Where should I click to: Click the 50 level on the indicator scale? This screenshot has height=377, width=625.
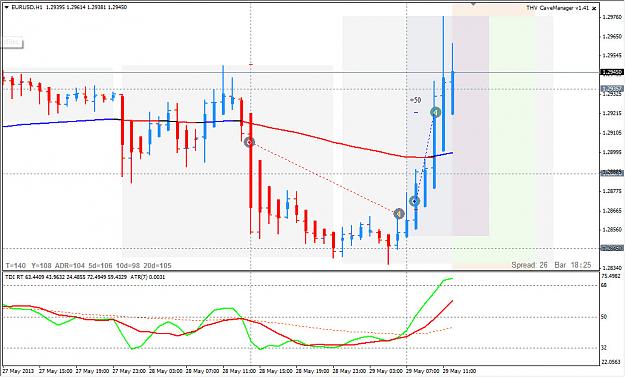click(x=604, y=317)
